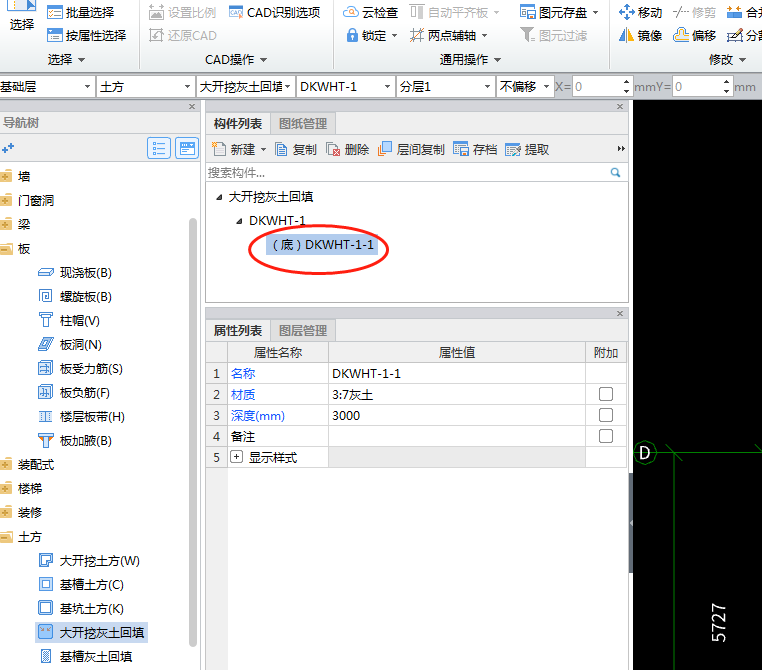Click the 存档 archive button

point(475,149)
